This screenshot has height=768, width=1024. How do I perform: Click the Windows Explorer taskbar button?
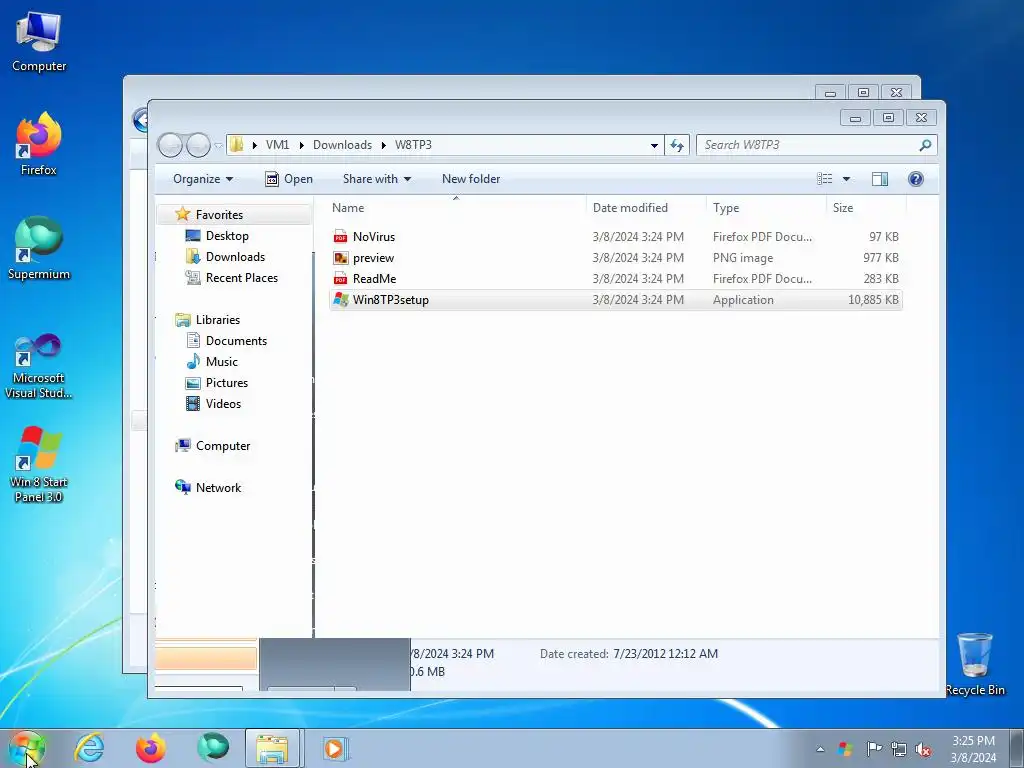[272, 748]
